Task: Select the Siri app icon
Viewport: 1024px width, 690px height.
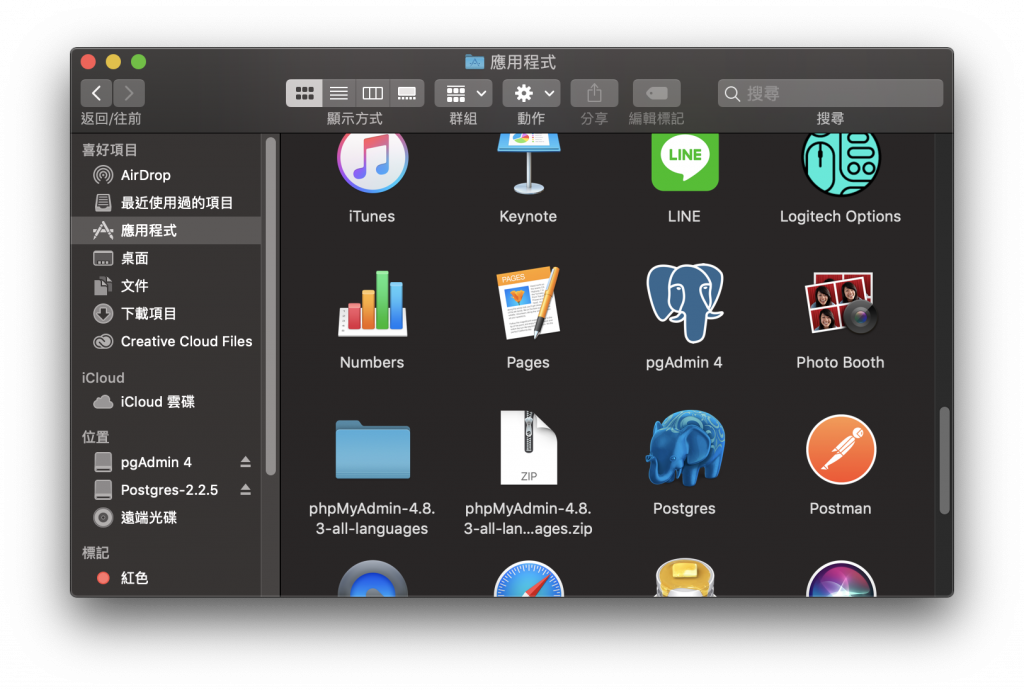Action: 840,579
